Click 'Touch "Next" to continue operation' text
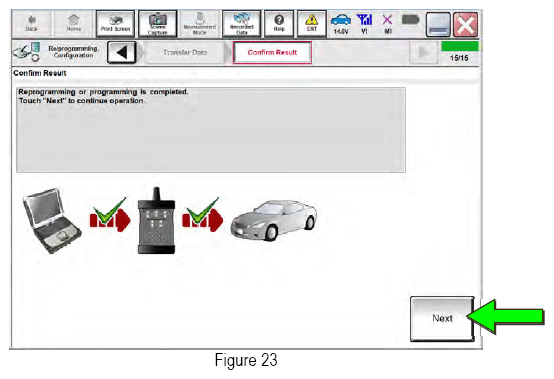 (82, 101)
